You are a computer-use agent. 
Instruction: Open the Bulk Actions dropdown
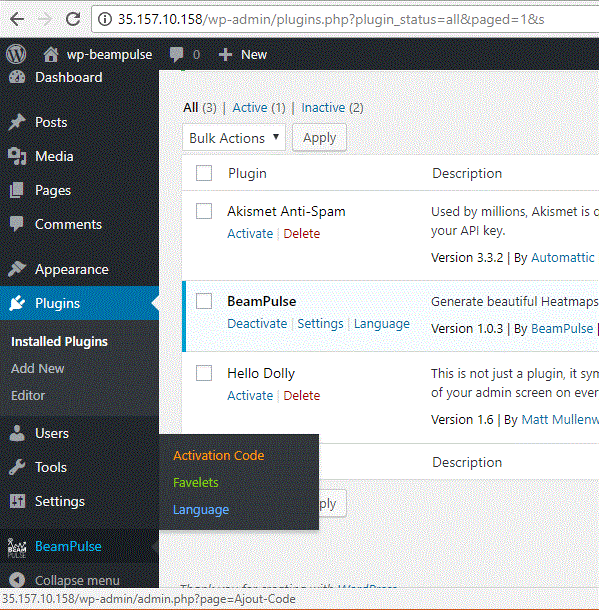click(234, 138)
